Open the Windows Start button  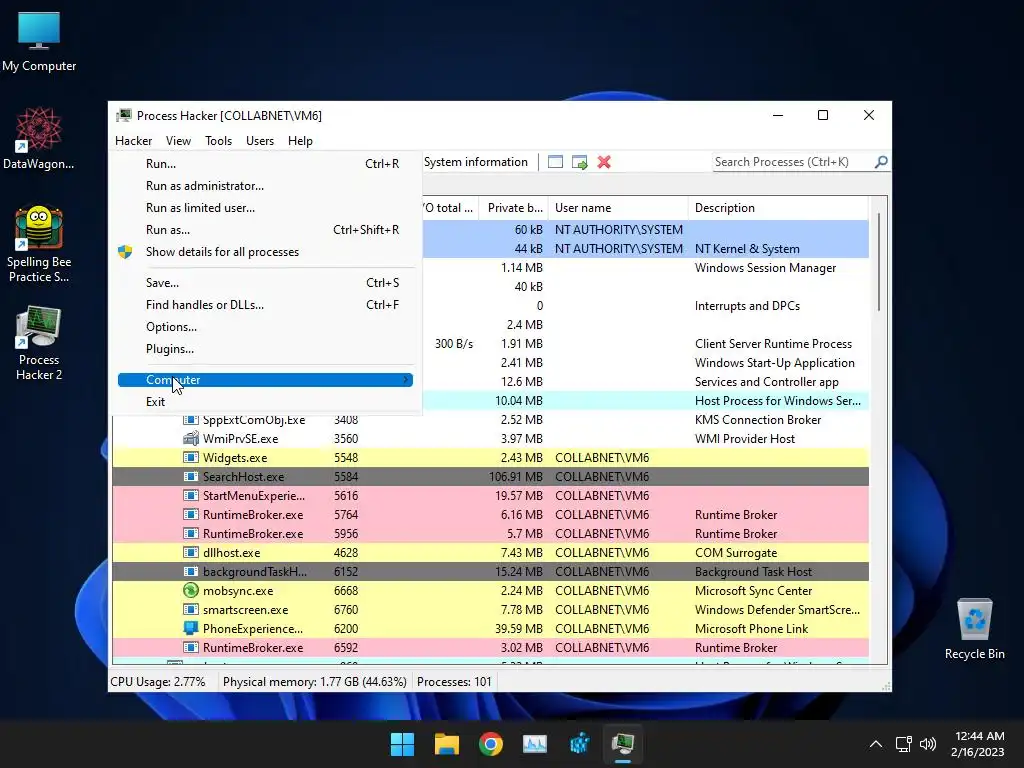pyautogui.click(x=402, y=744)
